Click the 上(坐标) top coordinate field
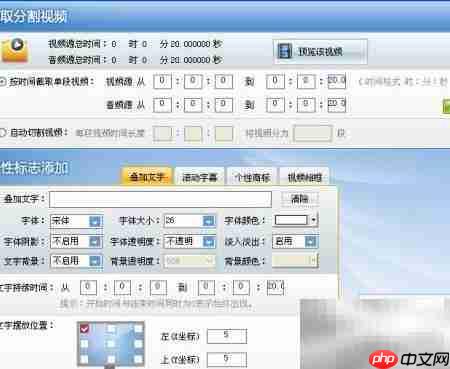 tap(227, 360)
